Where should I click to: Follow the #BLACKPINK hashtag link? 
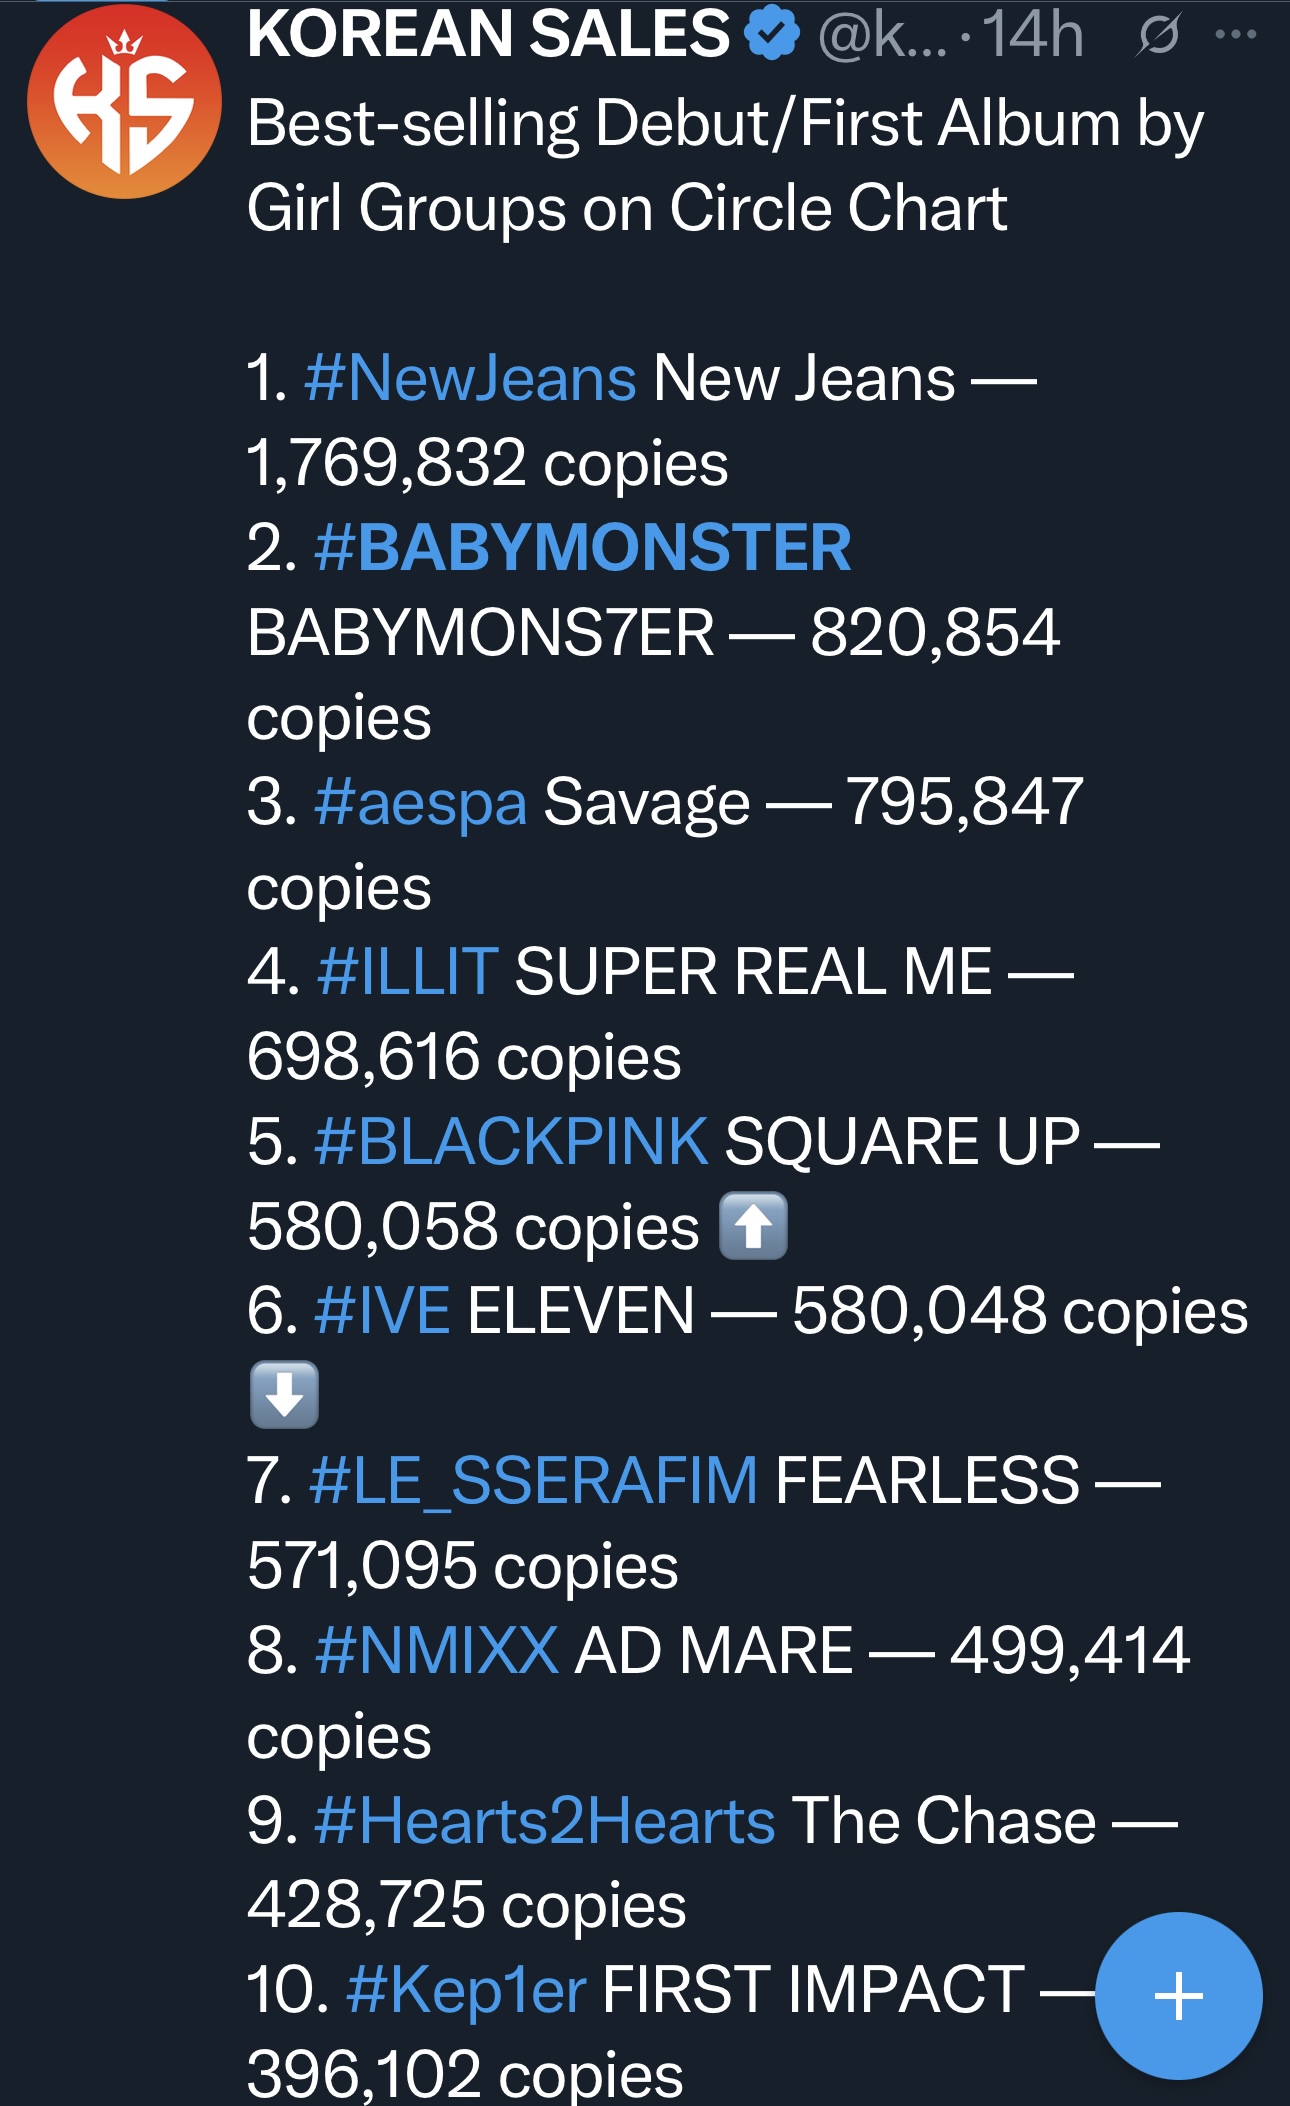pyautogui.click(x=511, y=1141)
